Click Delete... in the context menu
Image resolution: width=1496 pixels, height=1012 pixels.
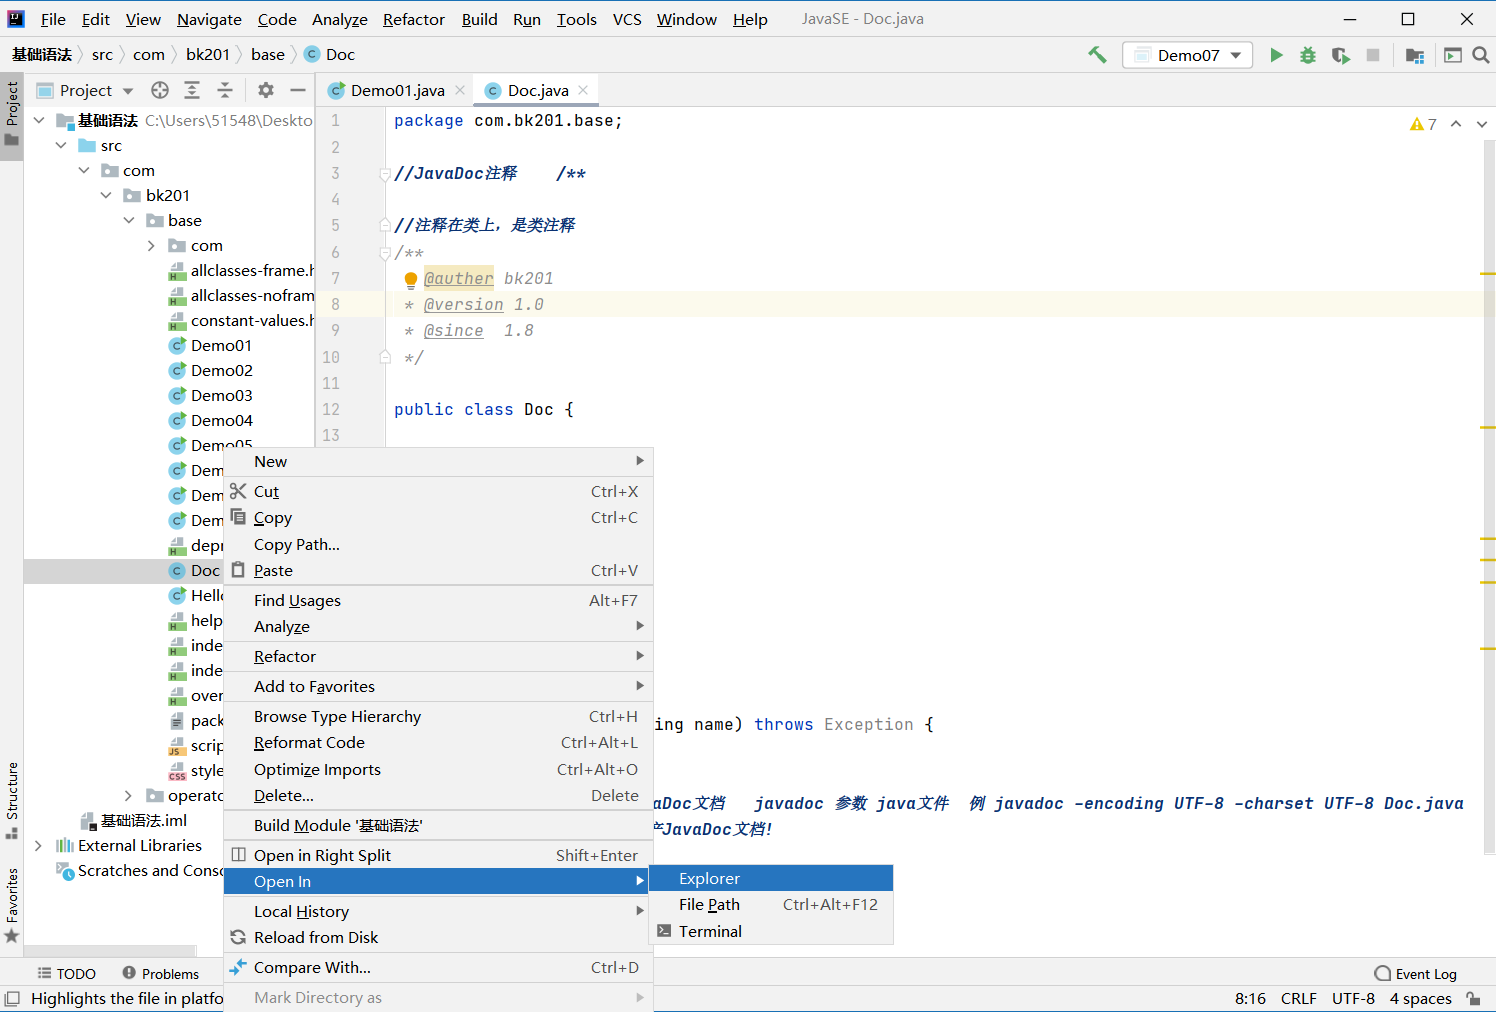click(x=438, y=795)
